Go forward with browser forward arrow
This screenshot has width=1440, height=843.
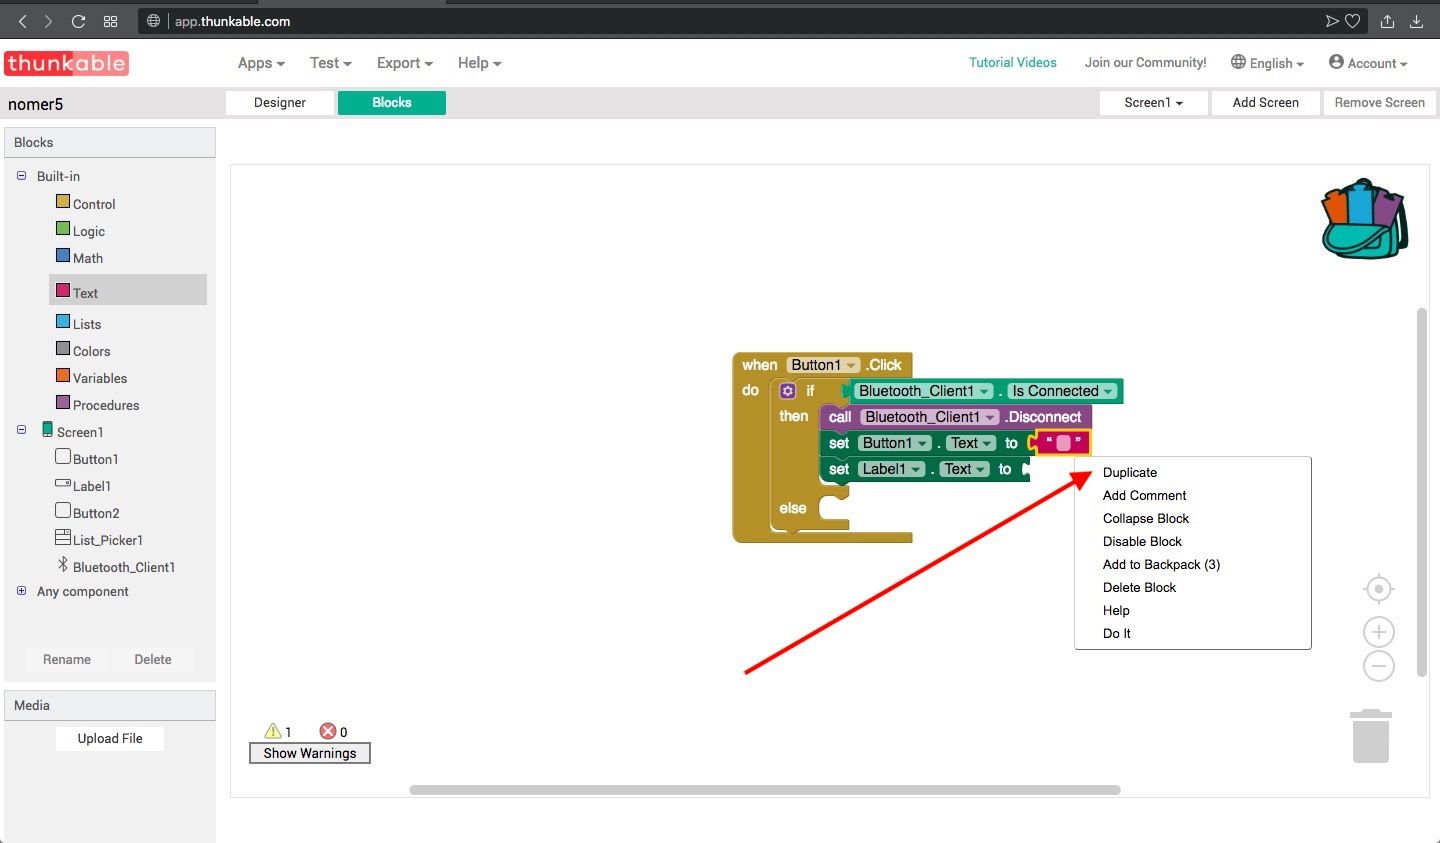49,21
